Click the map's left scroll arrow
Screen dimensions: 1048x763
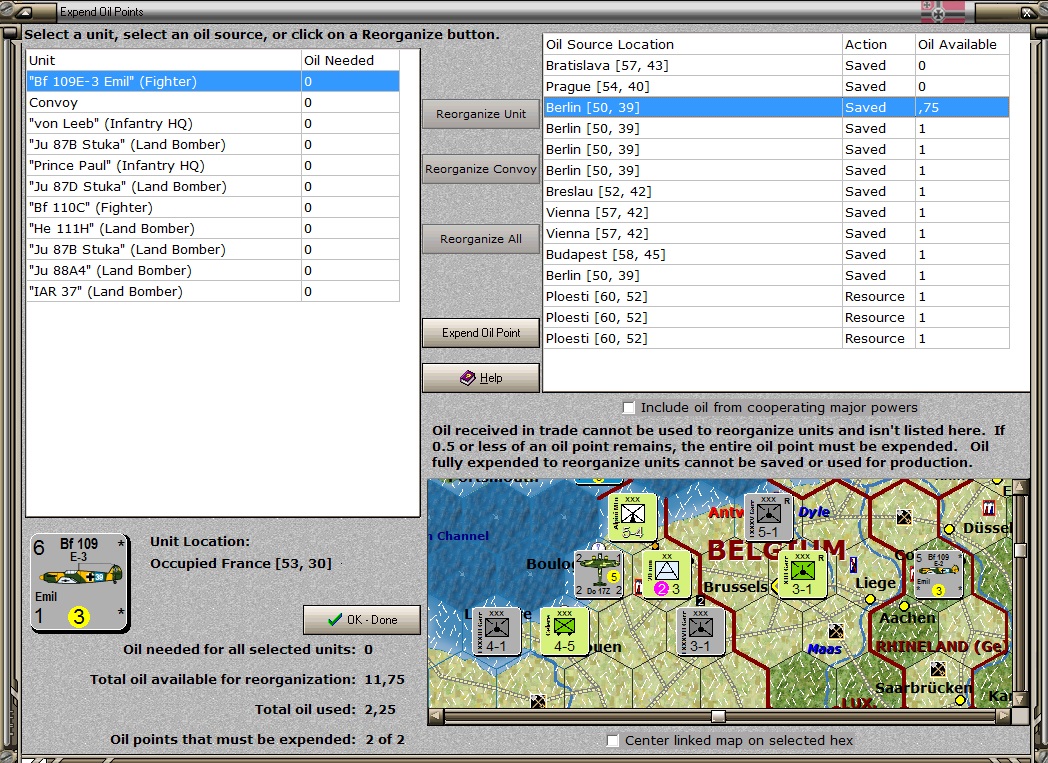tap(436, 716)
